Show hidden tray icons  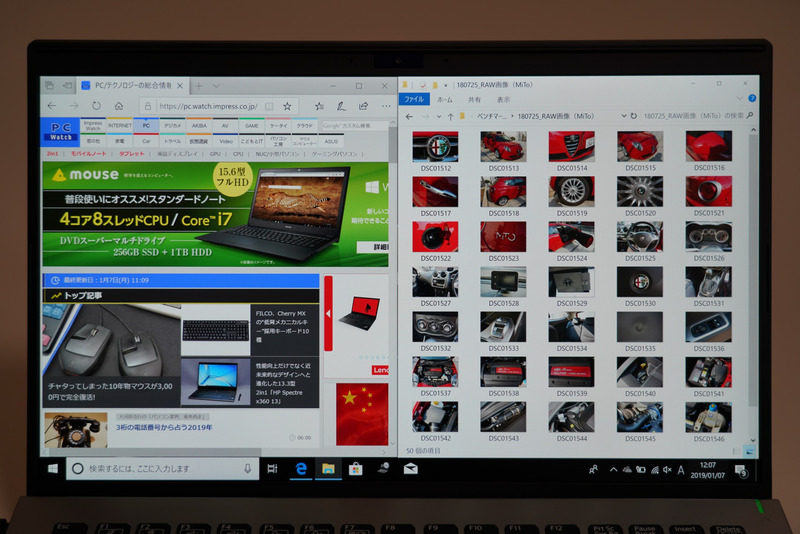613,470
